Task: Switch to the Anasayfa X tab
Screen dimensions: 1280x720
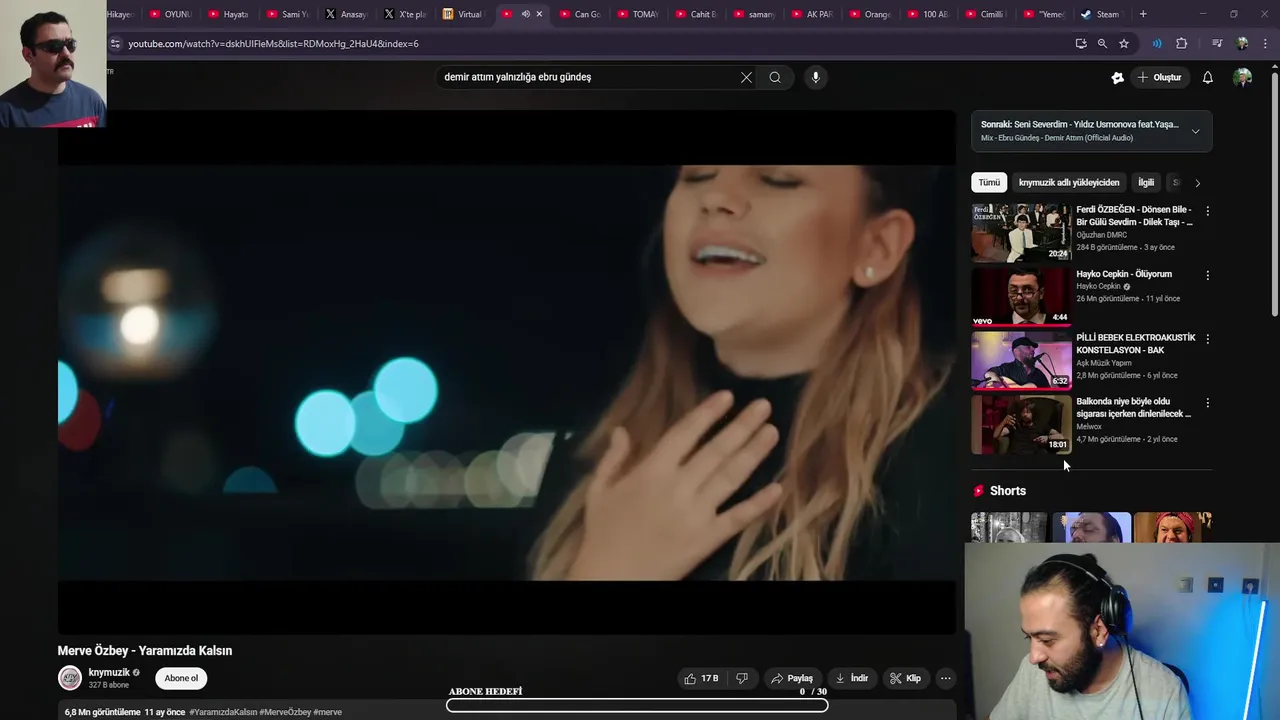Action: point(345,14)
